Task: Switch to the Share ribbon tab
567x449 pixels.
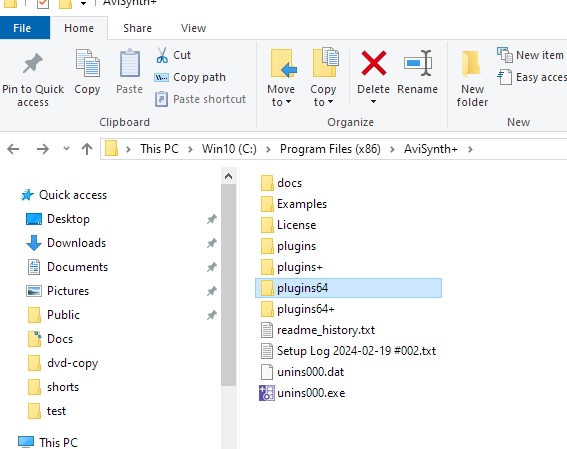Action: 137,28
